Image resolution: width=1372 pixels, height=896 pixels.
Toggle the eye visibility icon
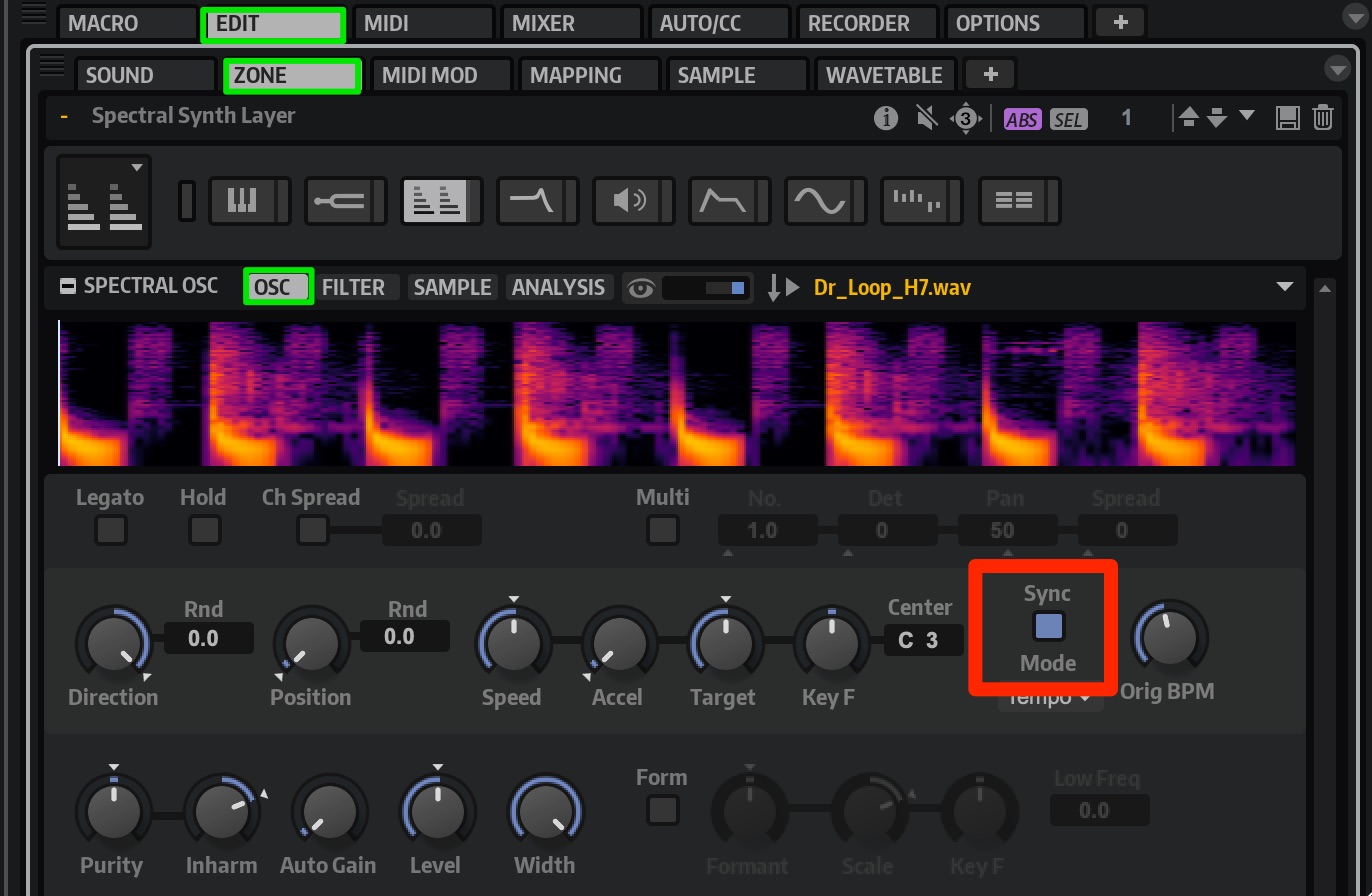(x=640, y=289)
